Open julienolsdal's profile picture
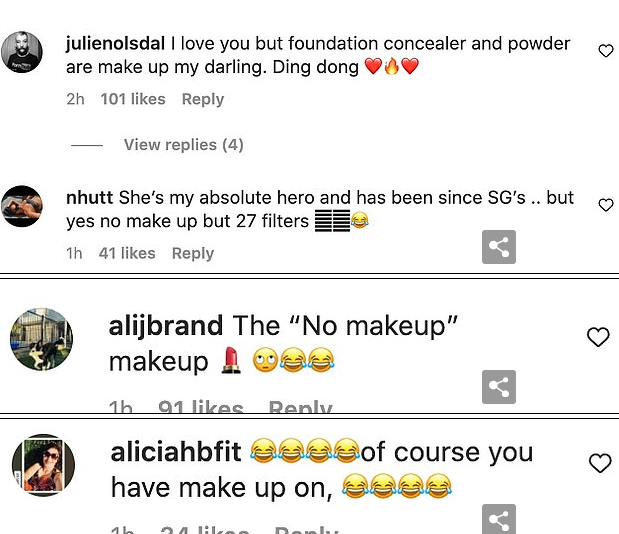The width and height of the screenshot is (619, 534). pos(22,52)
